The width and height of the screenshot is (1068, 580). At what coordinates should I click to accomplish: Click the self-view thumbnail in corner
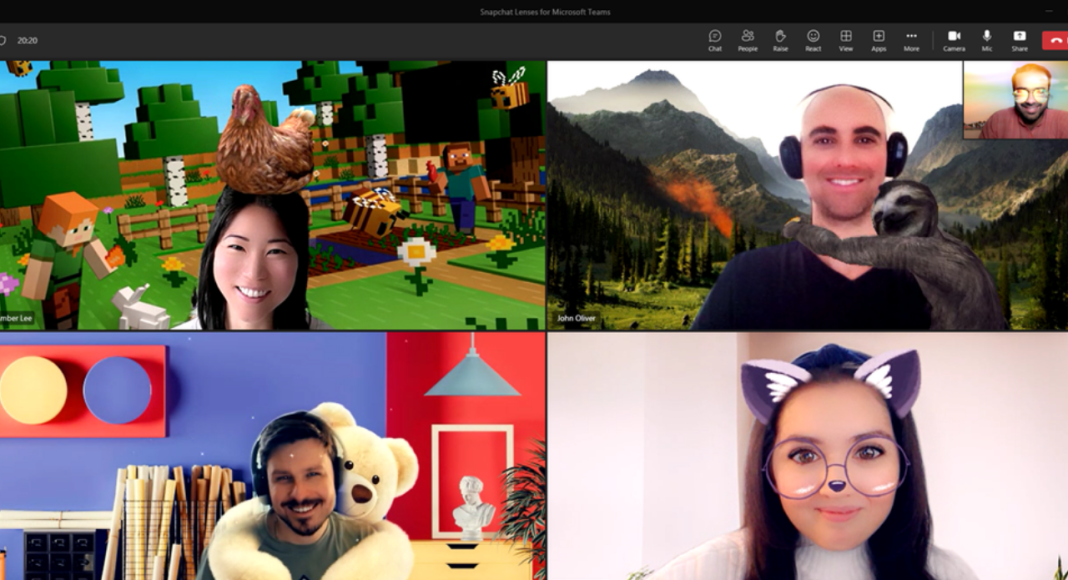(1016, 100)
